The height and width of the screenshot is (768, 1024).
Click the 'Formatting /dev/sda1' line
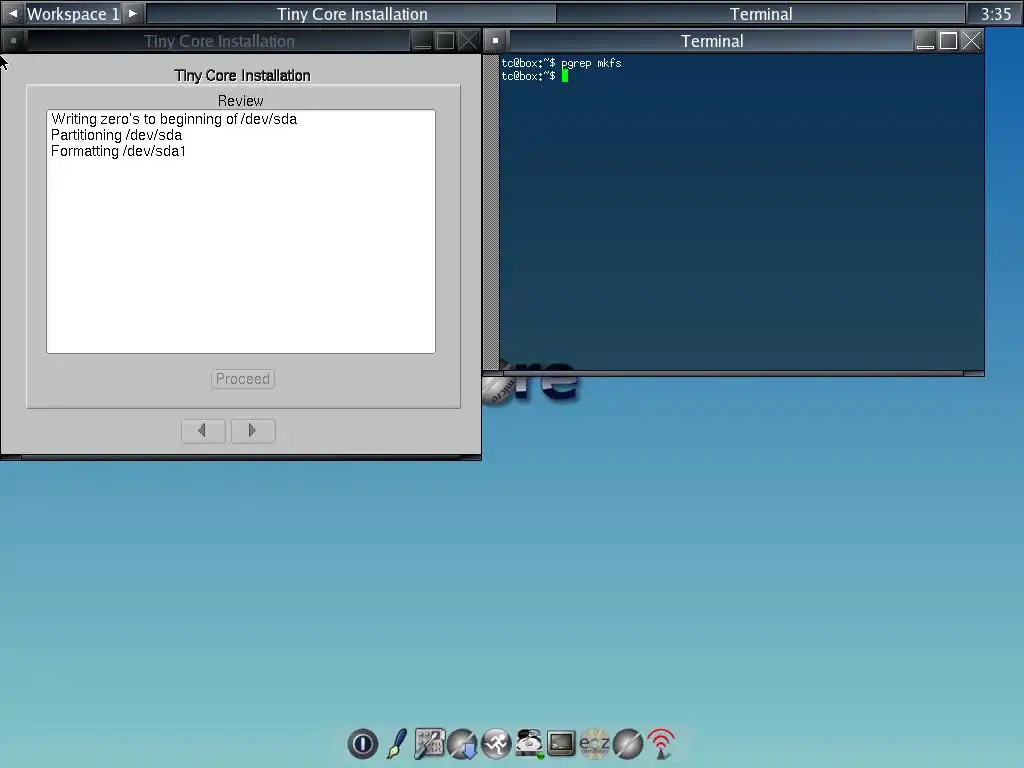[118, 151]
